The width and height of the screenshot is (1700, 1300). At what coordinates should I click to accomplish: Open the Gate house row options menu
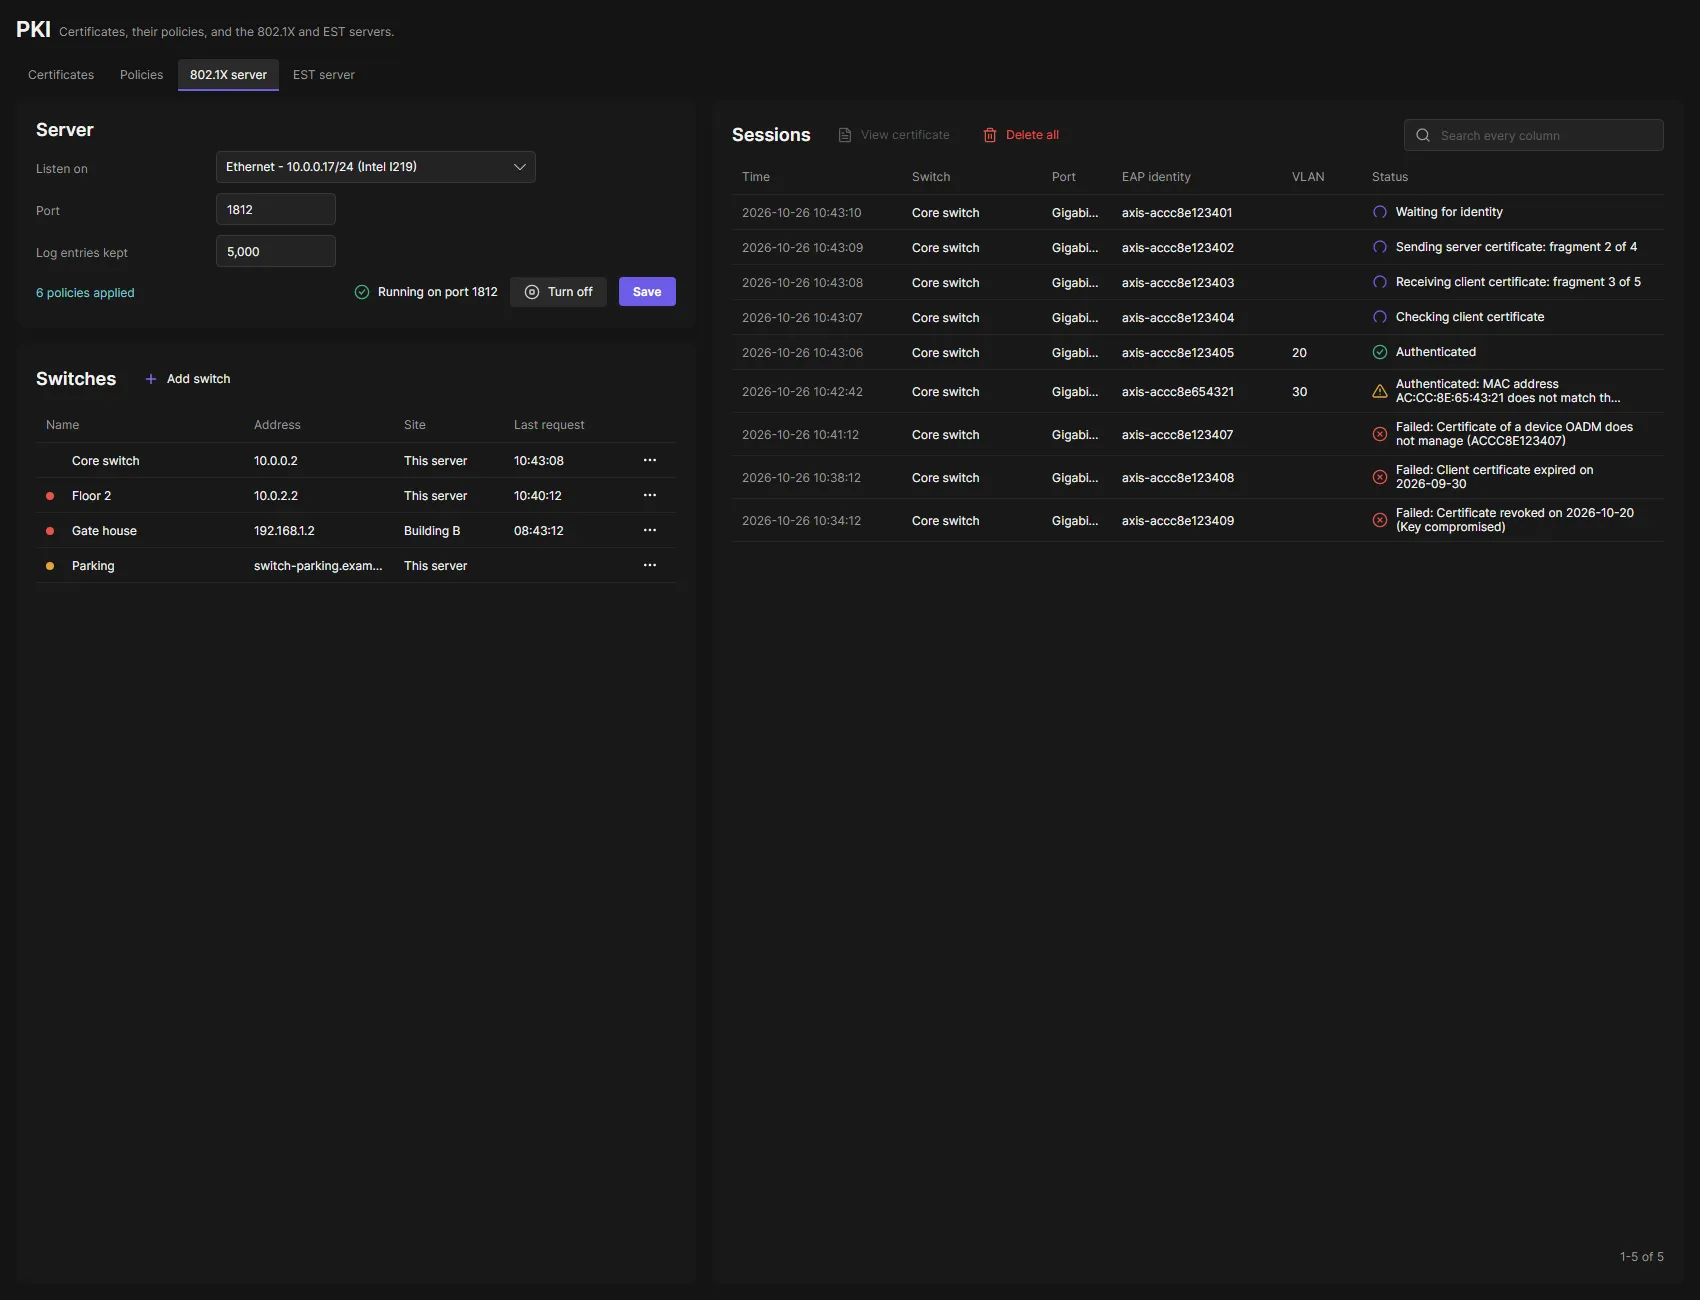click(650, 530)
